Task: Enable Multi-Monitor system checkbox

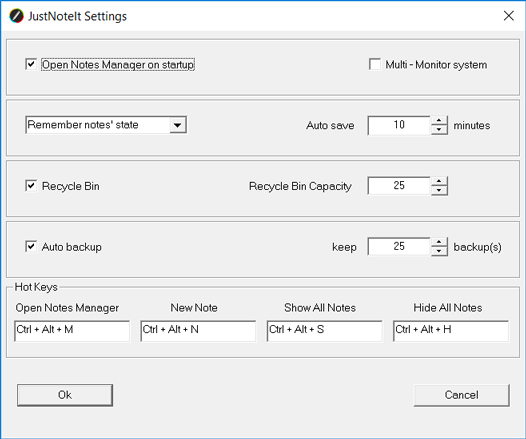Action: click(x=375, y=64)
